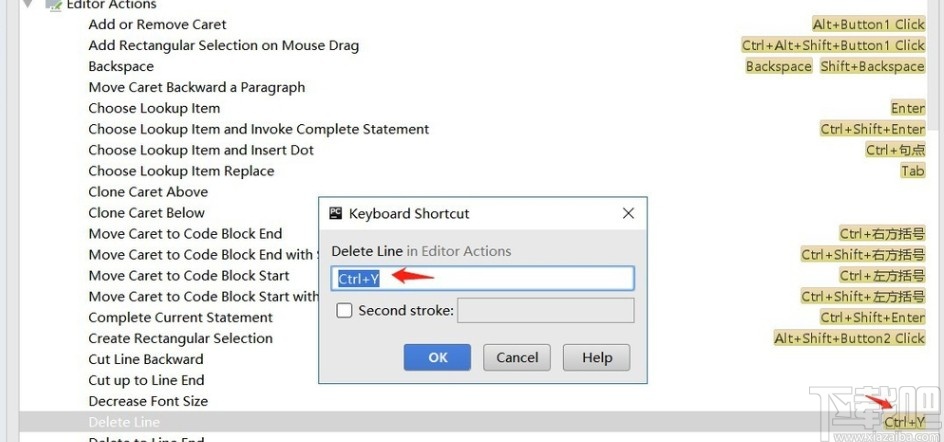Viewport: 944px width, 442px height.
Task: Select the Backspace action row
Action: click(x=121, y=66)
